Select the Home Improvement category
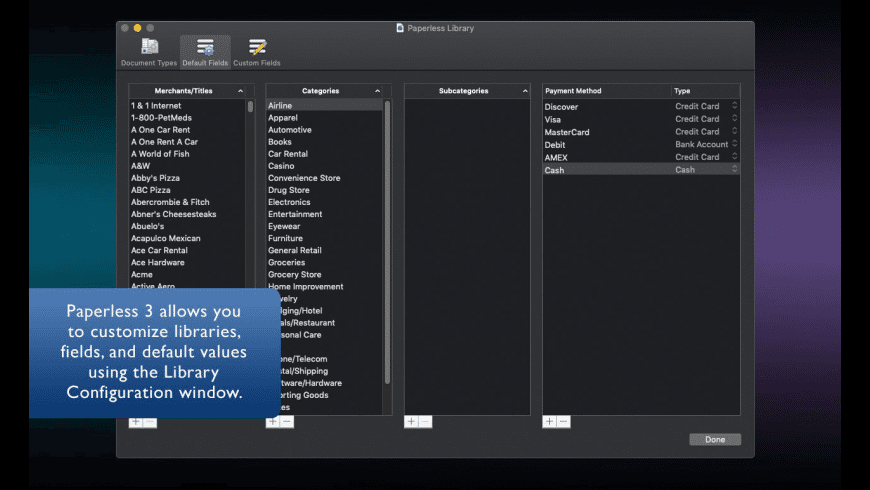 324,287
